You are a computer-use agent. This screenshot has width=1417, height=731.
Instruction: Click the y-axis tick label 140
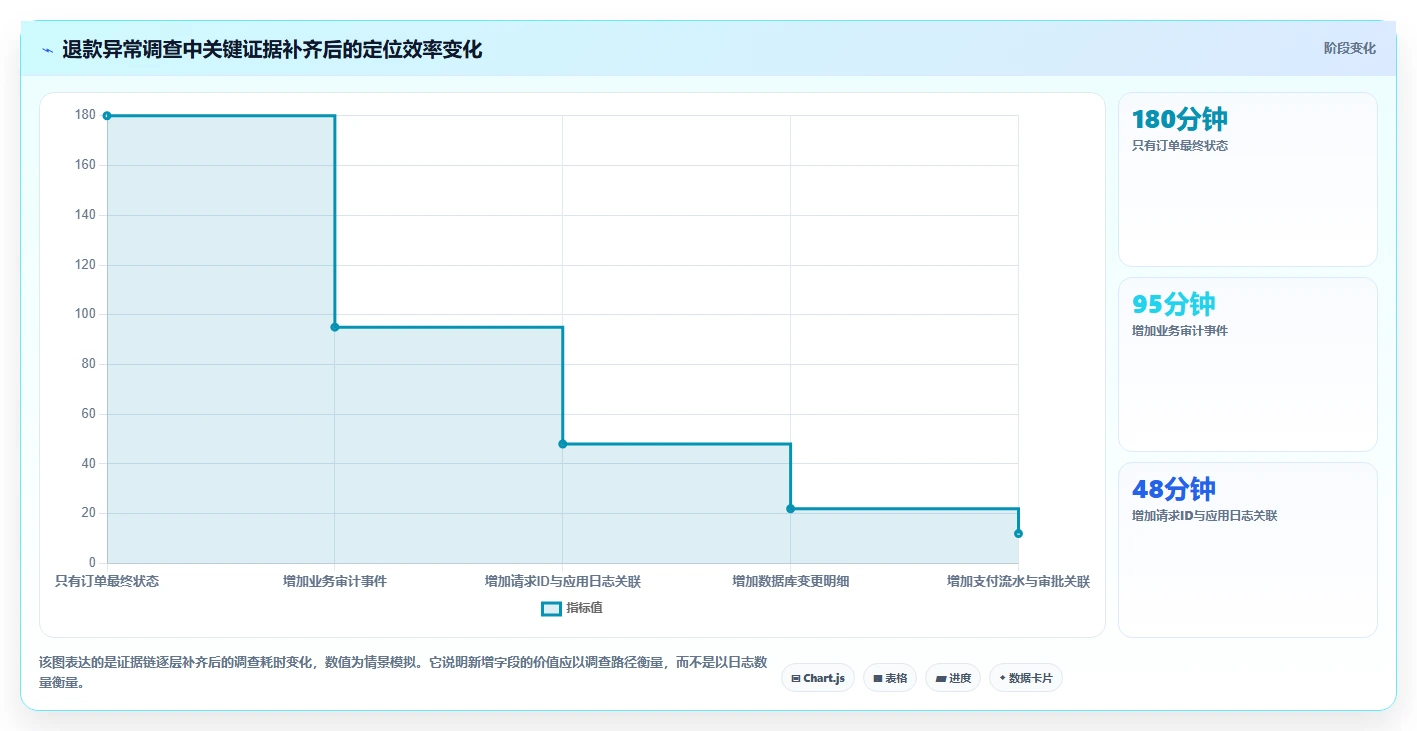pos(85,215)
